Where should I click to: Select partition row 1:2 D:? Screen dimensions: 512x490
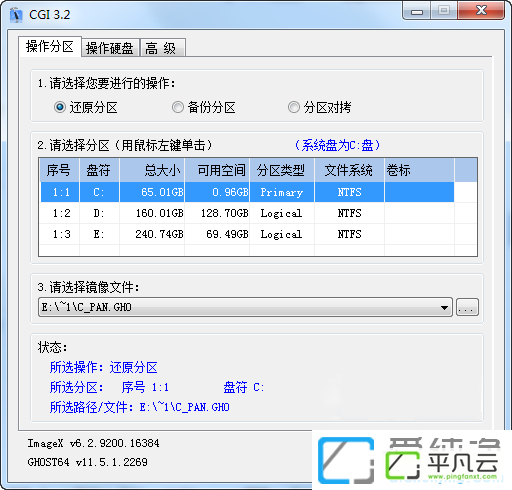pos(247,213)
